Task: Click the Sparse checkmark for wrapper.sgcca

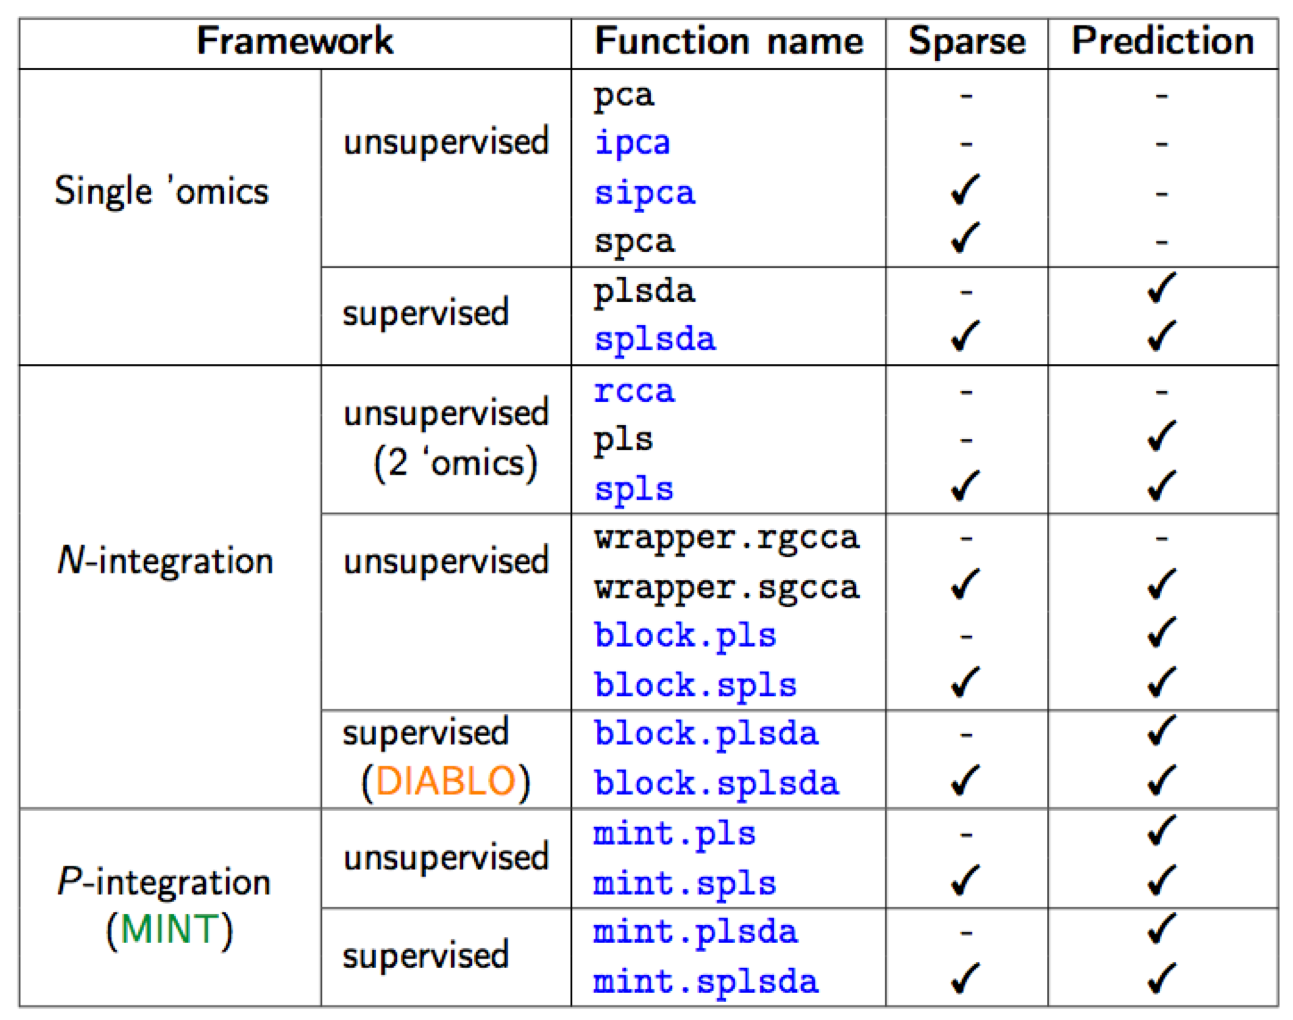Action: pyautogui.click(x=965, y=585)
